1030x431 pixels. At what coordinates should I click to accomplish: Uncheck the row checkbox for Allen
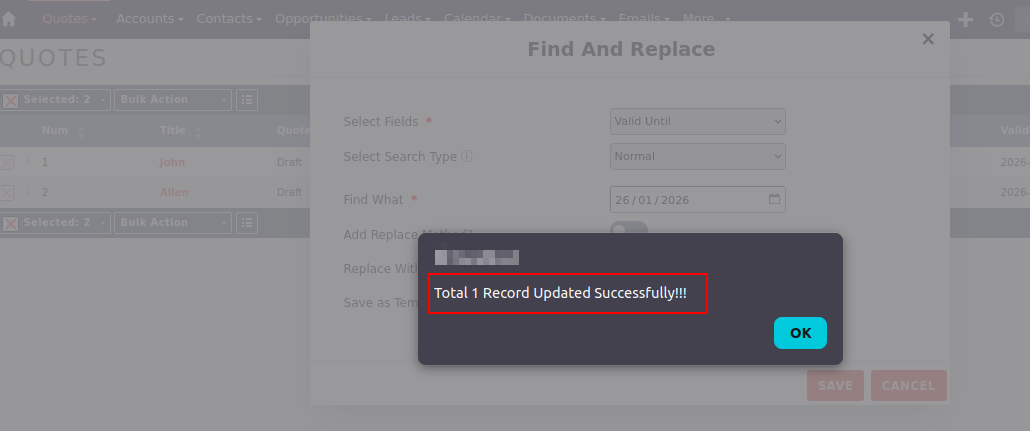pos(7,192)
